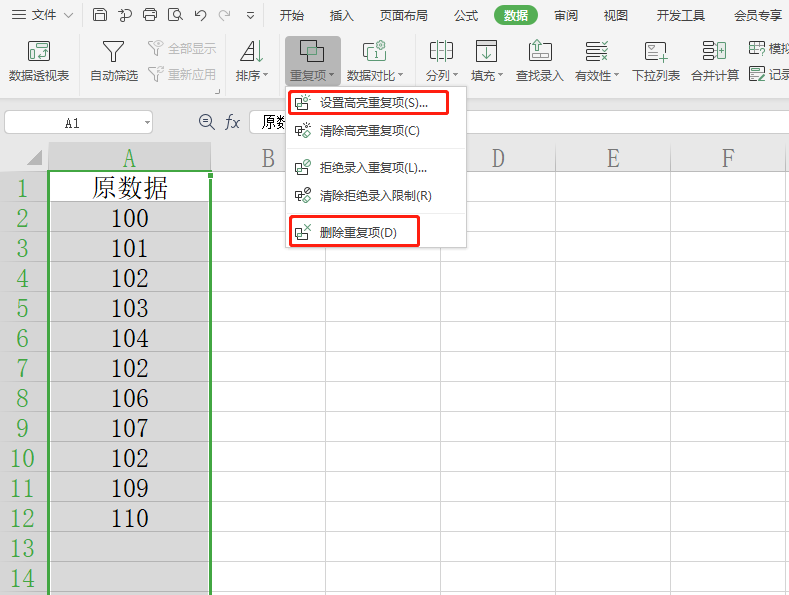Select cell A7 containing 102
The image size is (789, 595).
pyautogui.click(x=129, y=368)
